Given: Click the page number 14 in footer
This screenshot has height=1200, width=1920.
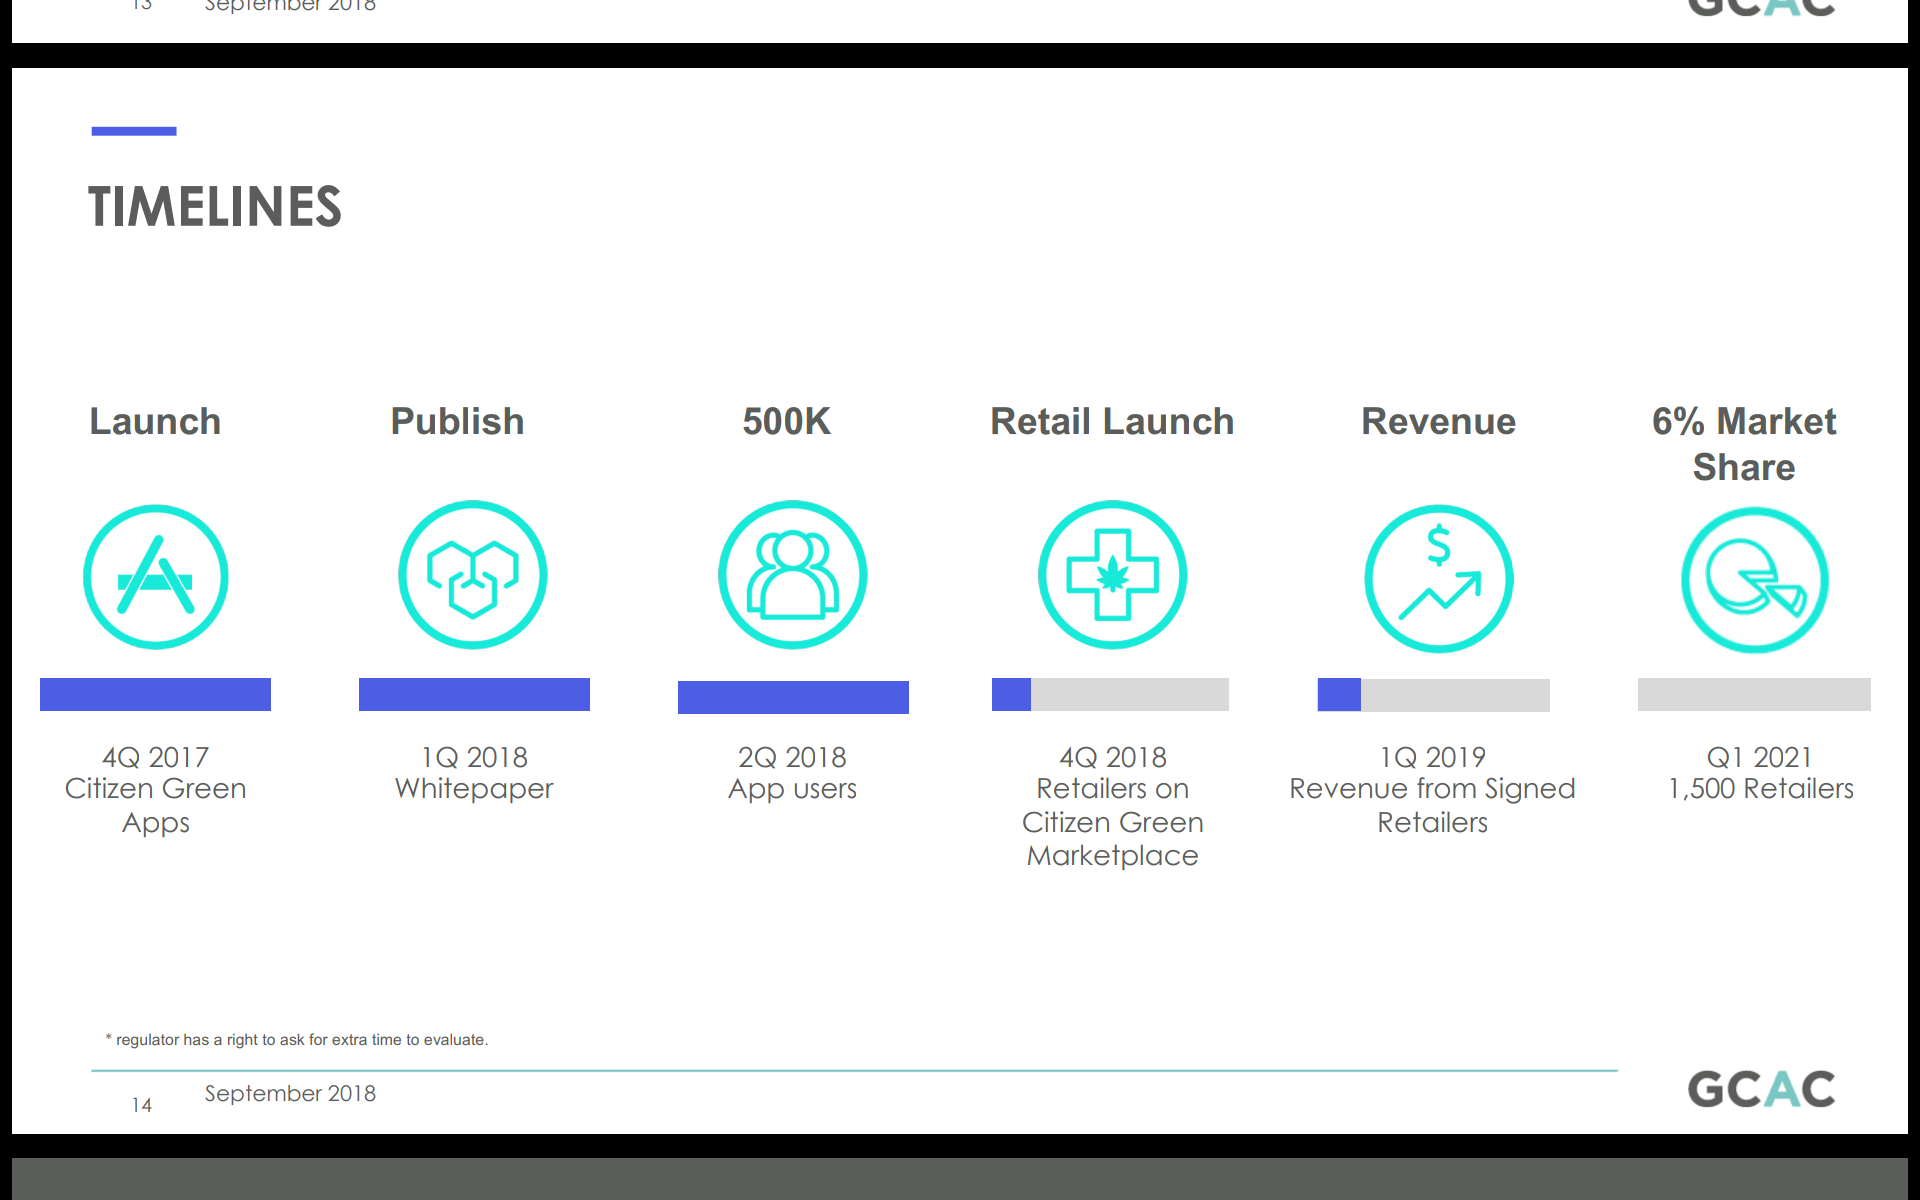Looking at the screenshot, I should coord(142,1105).
